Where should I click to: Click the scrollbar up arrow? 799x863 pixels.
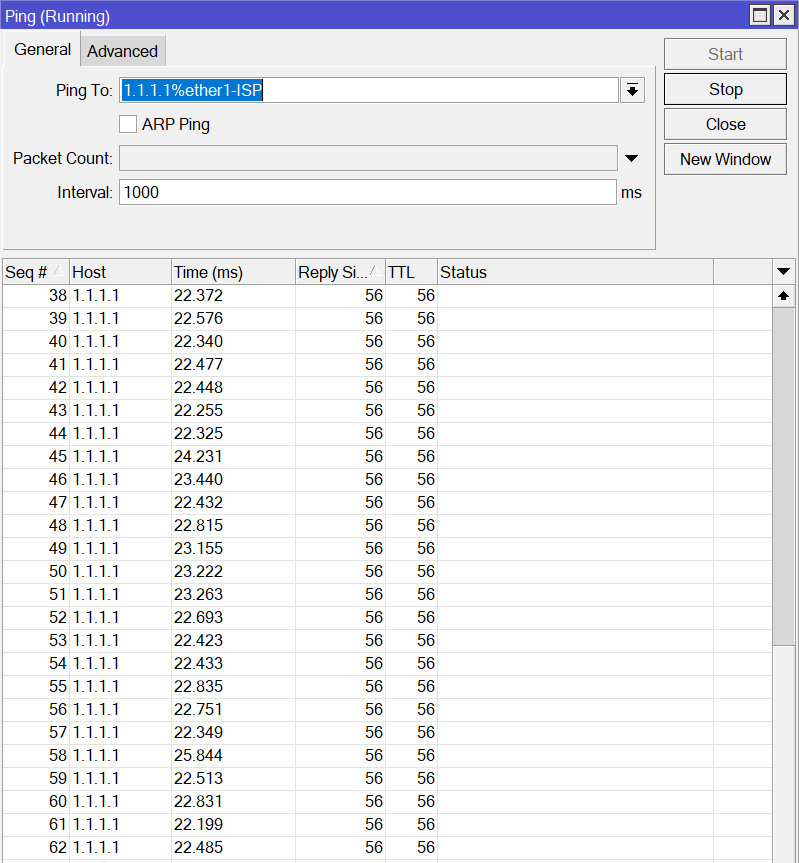pos(784,296)
